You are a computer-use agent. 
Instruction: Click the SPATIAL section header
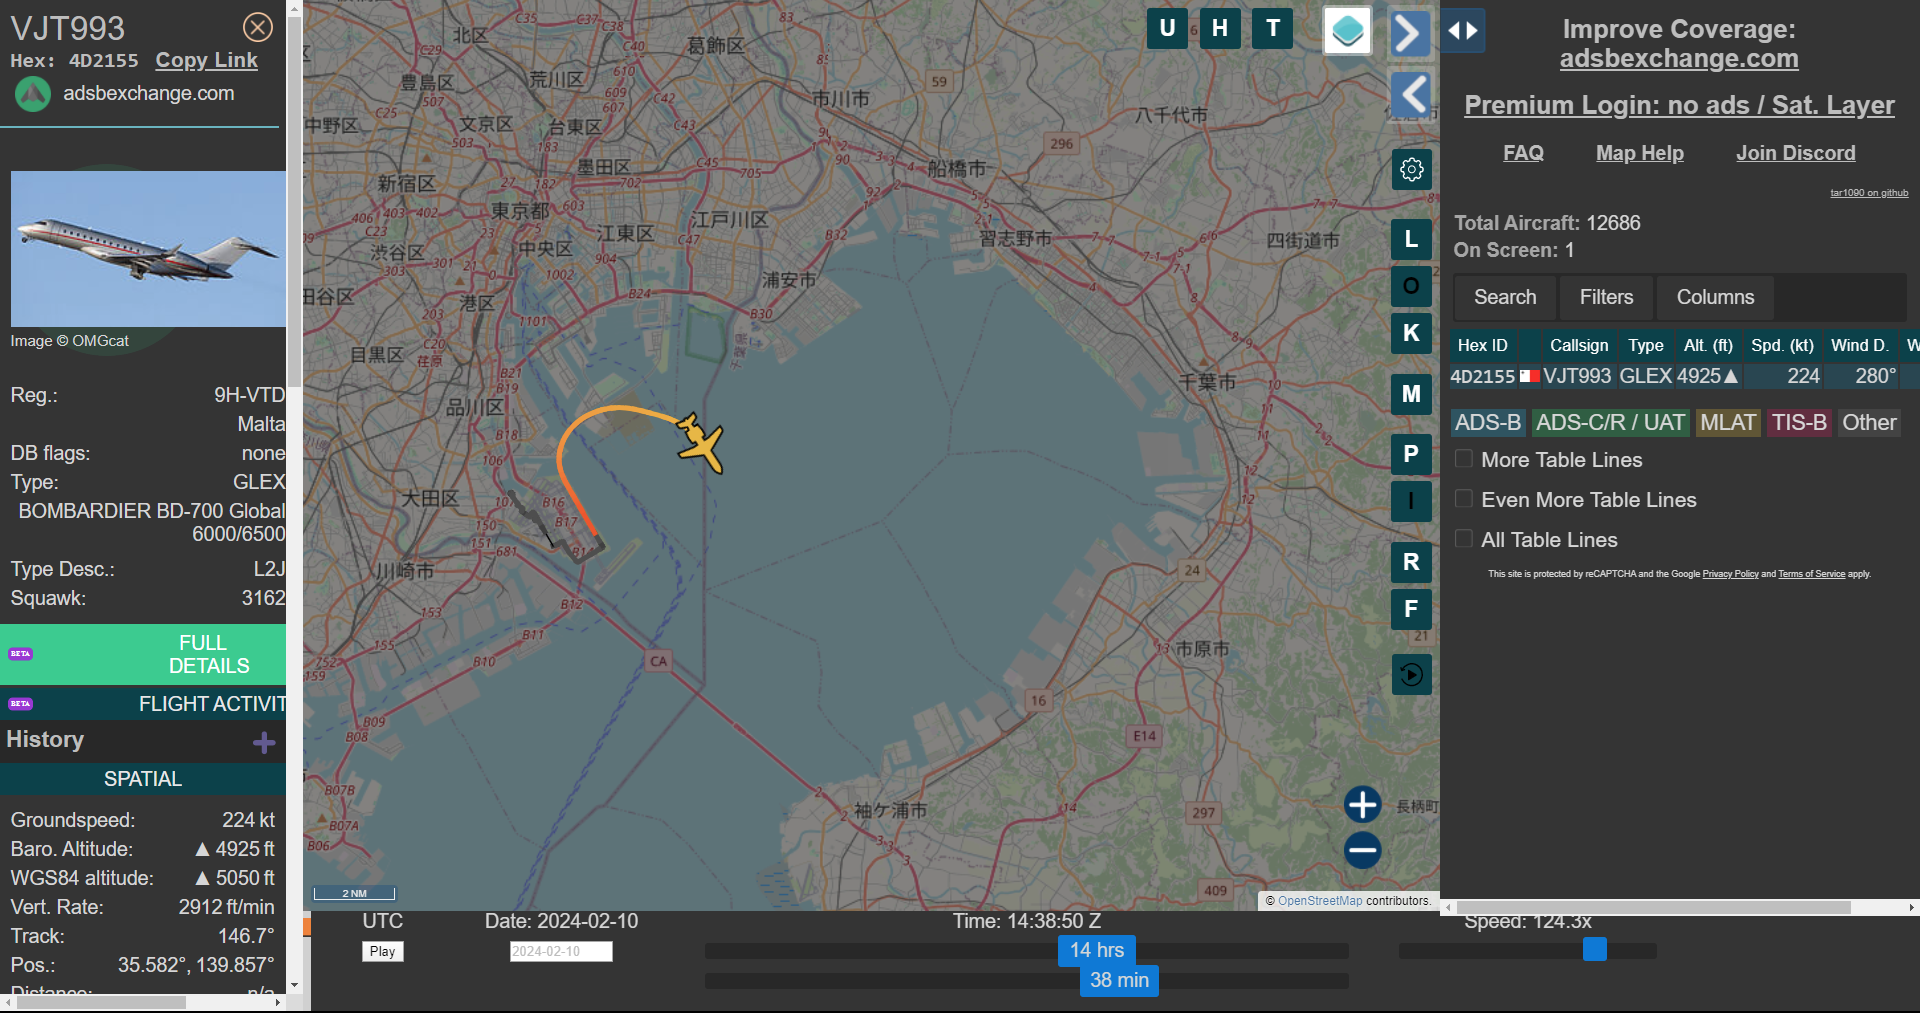143,779
